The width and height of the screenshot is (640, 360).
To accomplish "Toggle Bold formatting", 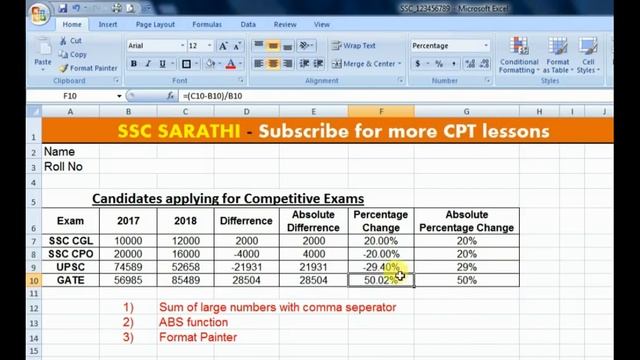I will click(x=133, y=64).
